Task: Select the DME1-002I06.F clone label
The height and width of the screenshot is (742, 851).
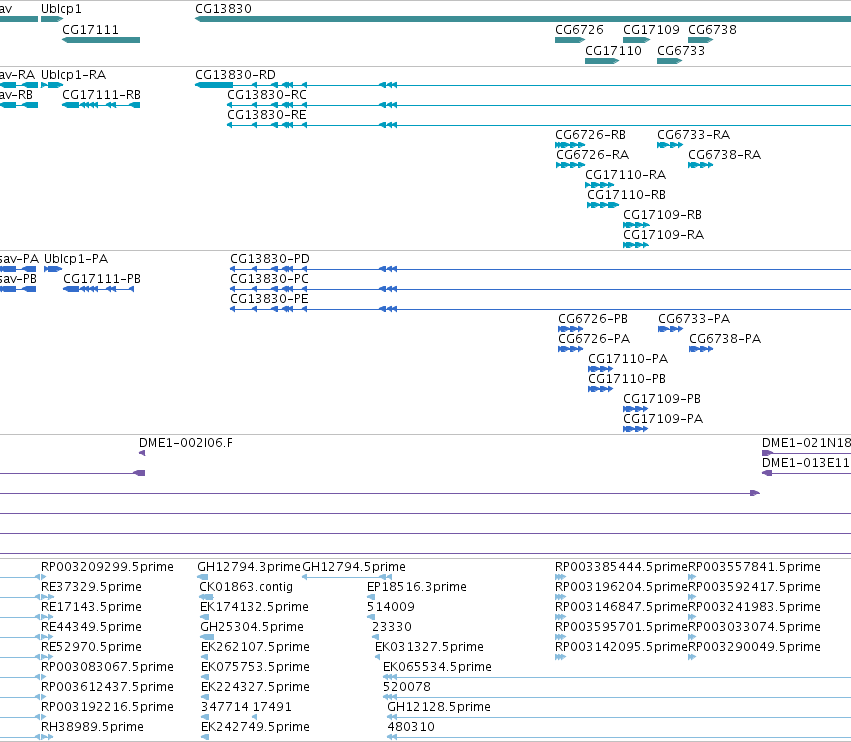Action: click(186, 443)
